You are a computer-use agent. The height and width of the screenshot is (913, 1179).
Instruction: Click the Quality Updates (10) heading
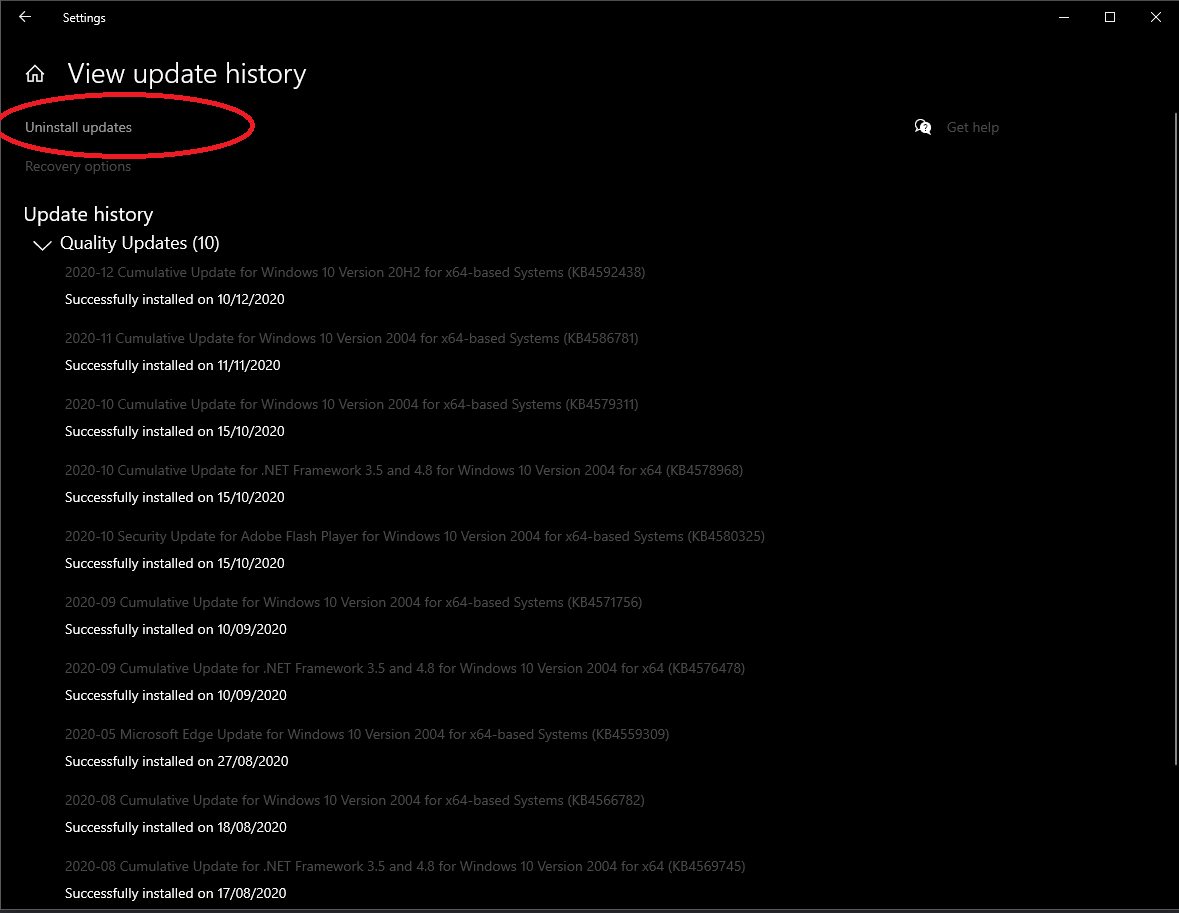point(139,243)
